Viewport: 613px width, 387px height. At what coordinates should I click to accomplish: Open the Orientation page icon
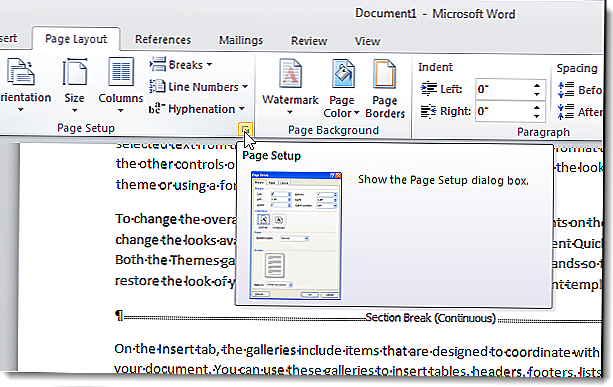[x=21, y=72]
